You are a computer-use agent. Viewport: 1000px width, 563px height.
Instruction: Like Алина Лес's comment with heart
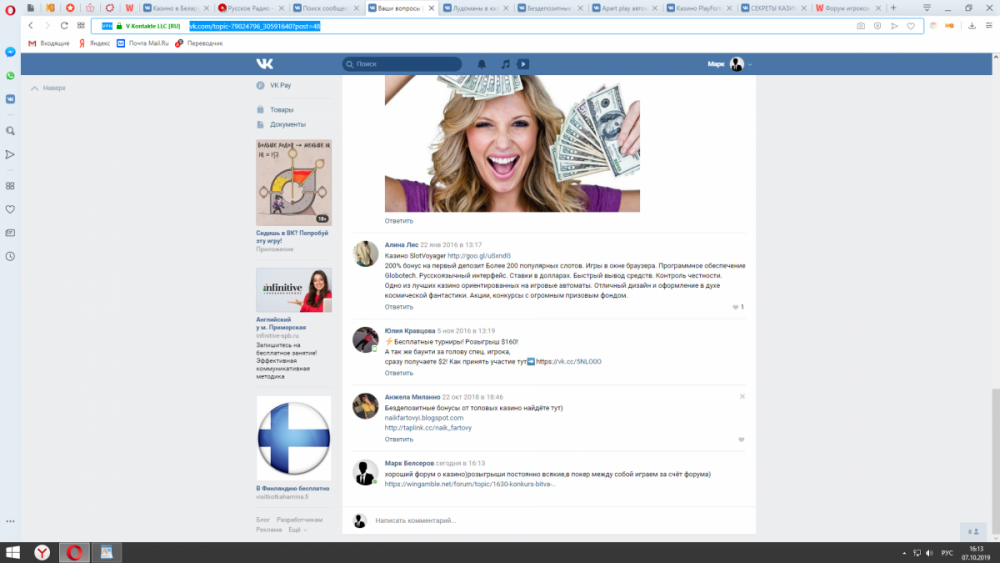point(736,307)
